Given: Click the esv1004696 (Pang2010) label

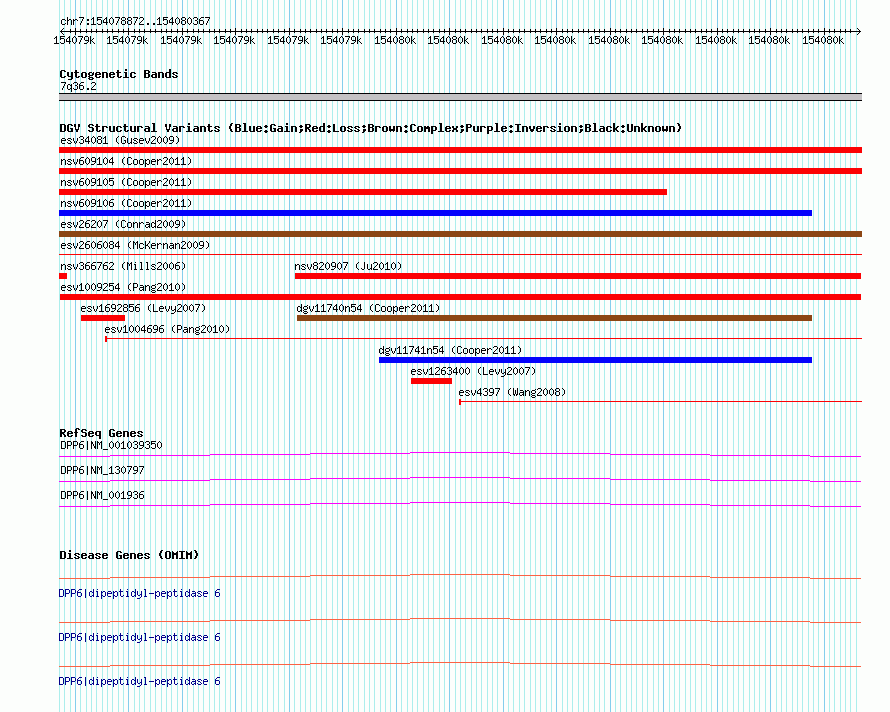Looking at the screenshot, I should coord(167,329).
